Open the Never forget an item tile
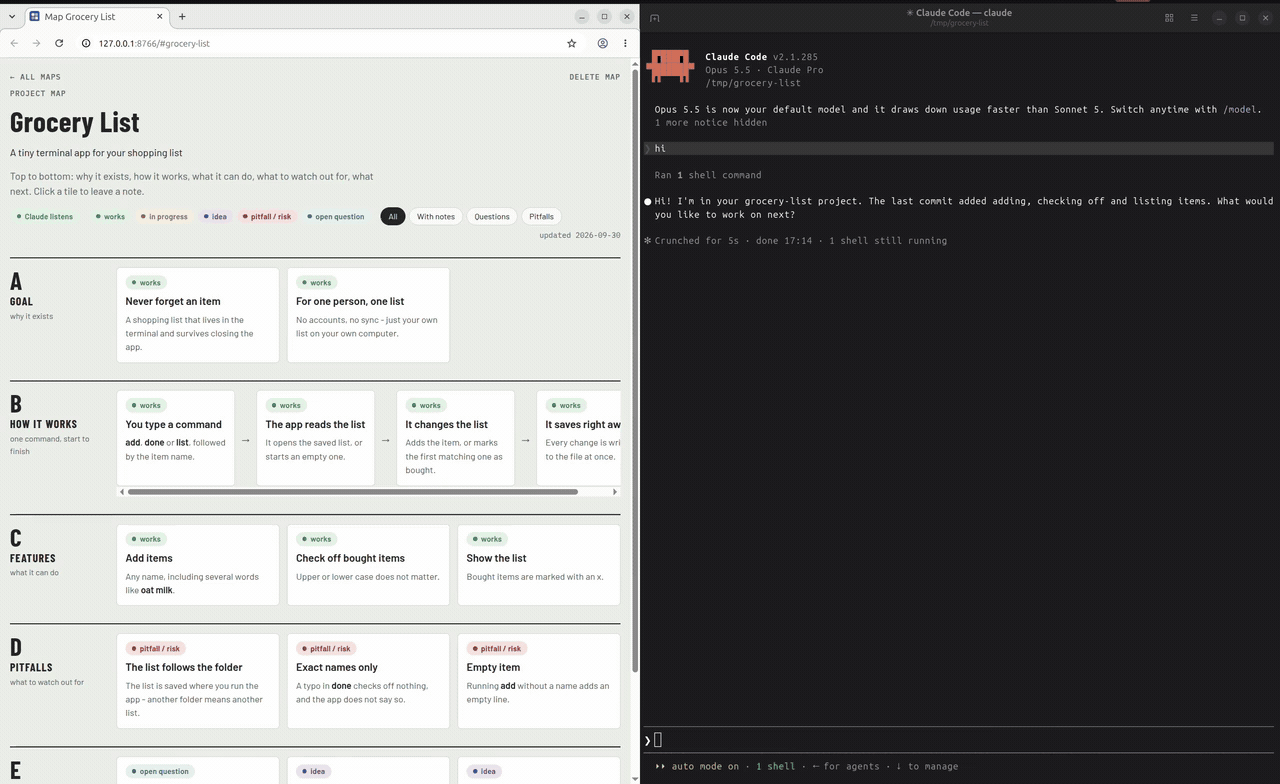The image size is (1280, 784). pos(198,314)
